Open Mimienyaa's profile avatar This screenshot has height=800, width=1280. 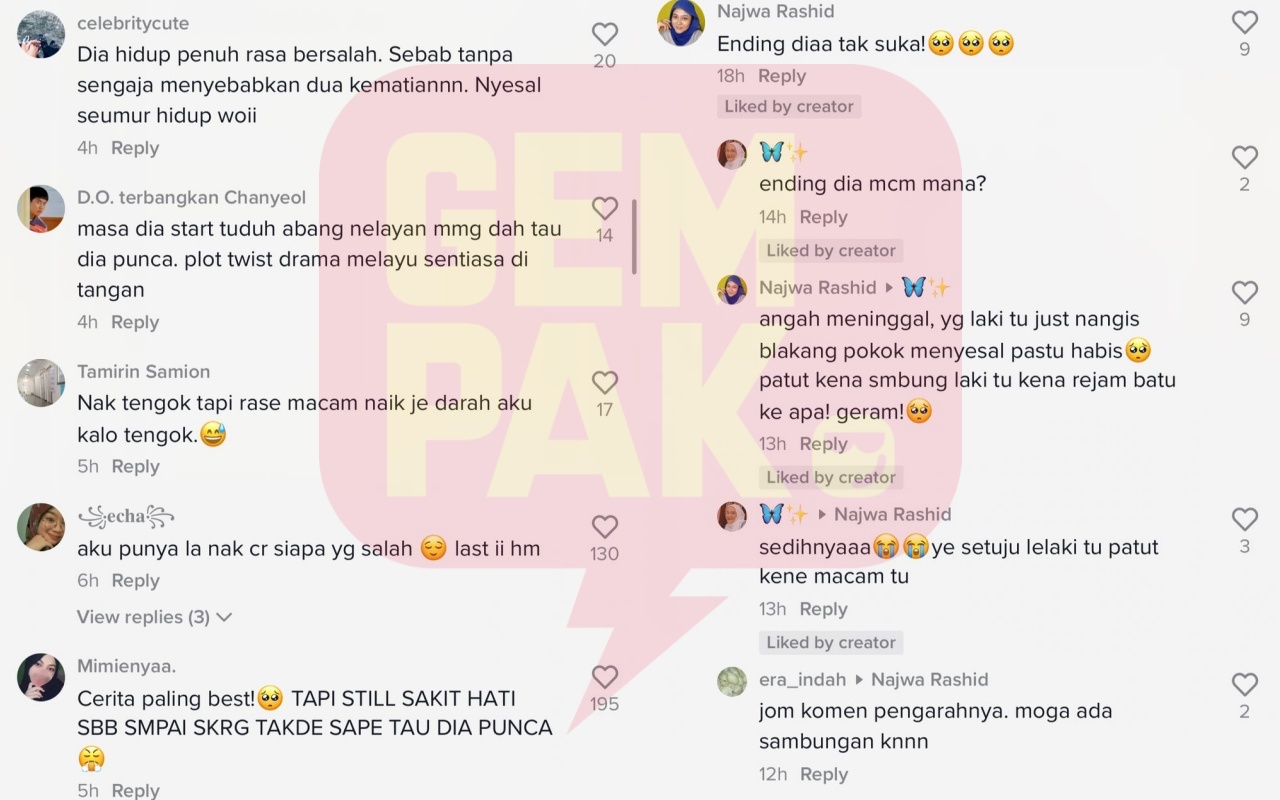tap(41, 677)
